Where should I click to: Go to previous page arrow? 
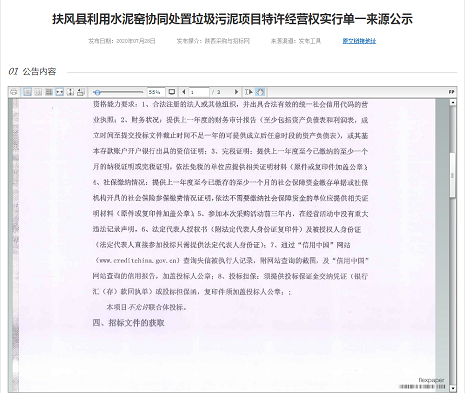pos(184,92)
